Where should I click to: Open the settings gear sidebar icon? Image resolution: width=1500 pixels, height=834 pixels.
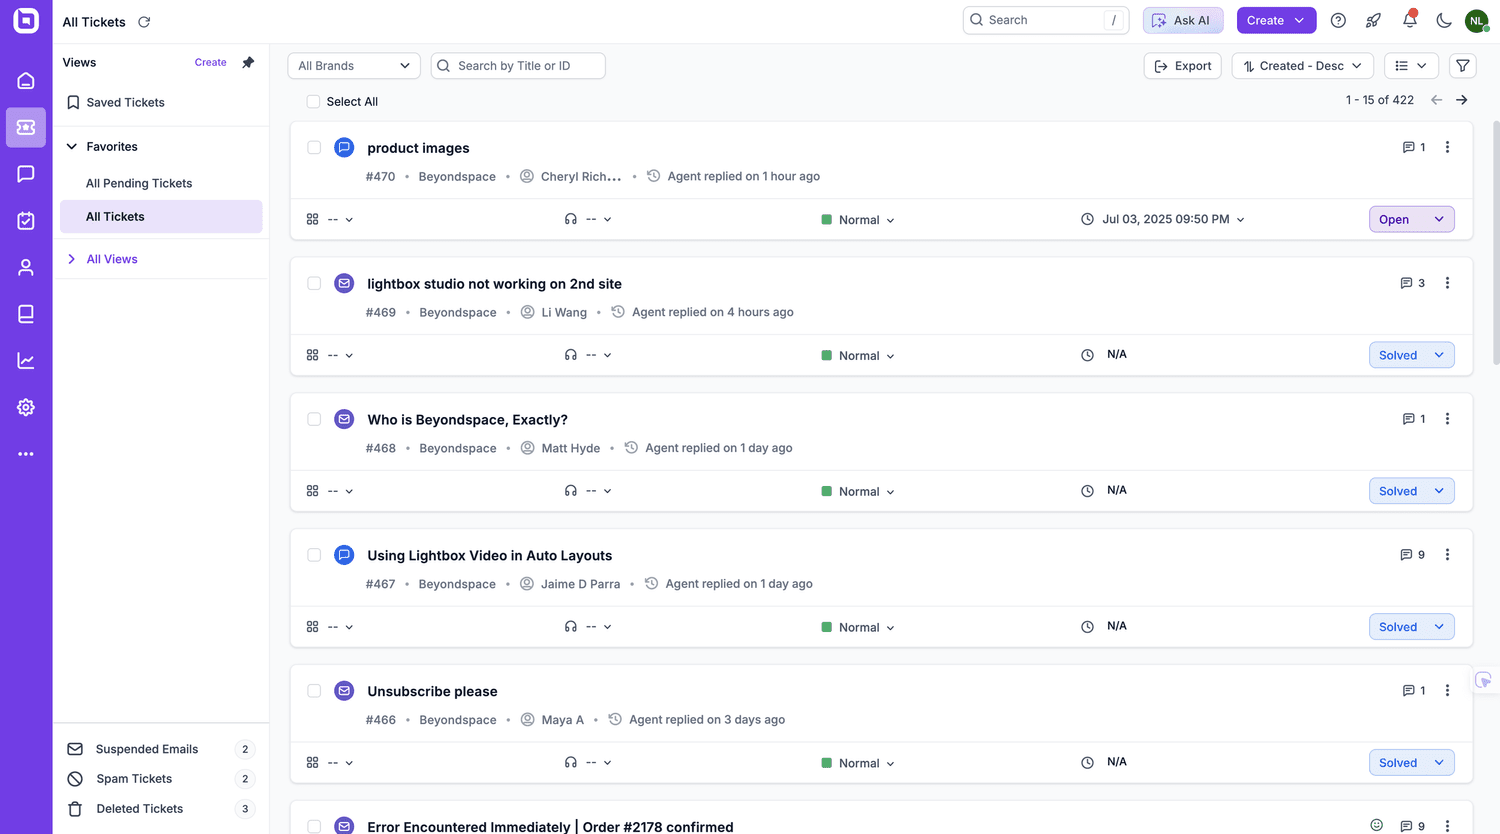click(26, 407)
